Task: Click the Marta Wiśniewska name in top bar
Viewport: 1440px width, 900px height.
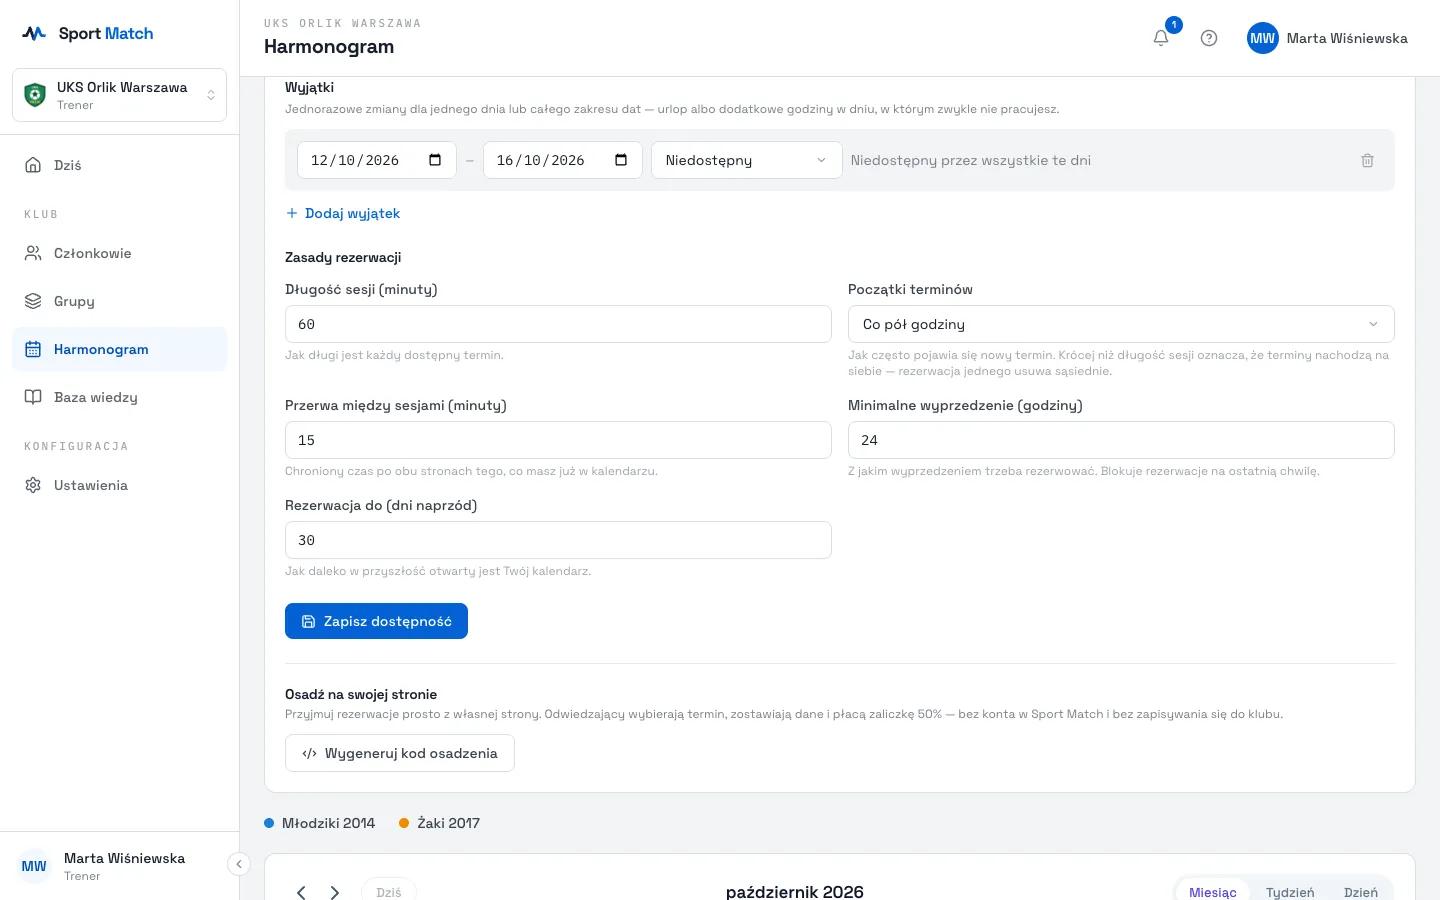Action: [1347, 38]
